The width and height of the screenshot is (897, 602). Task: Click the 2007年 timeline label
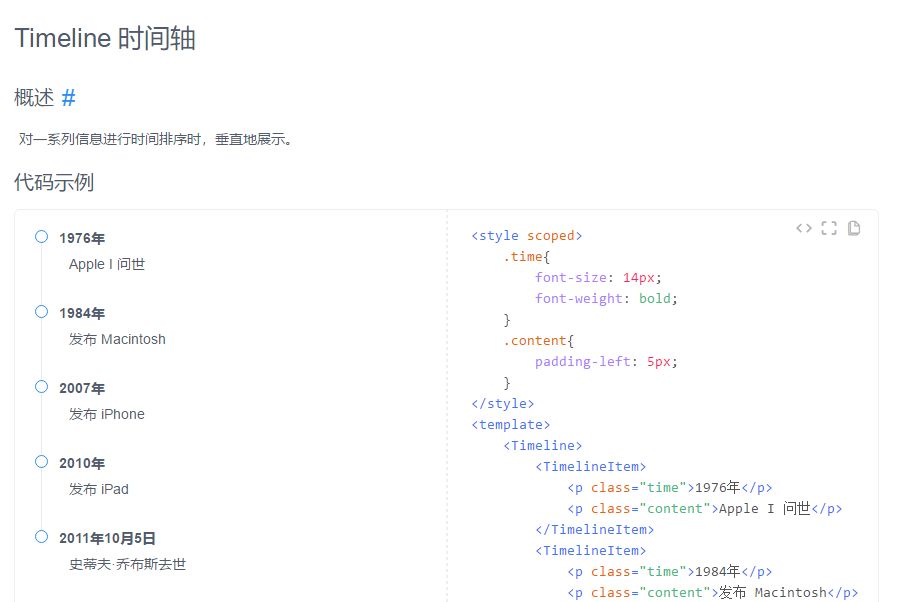[x=82, y=388]
